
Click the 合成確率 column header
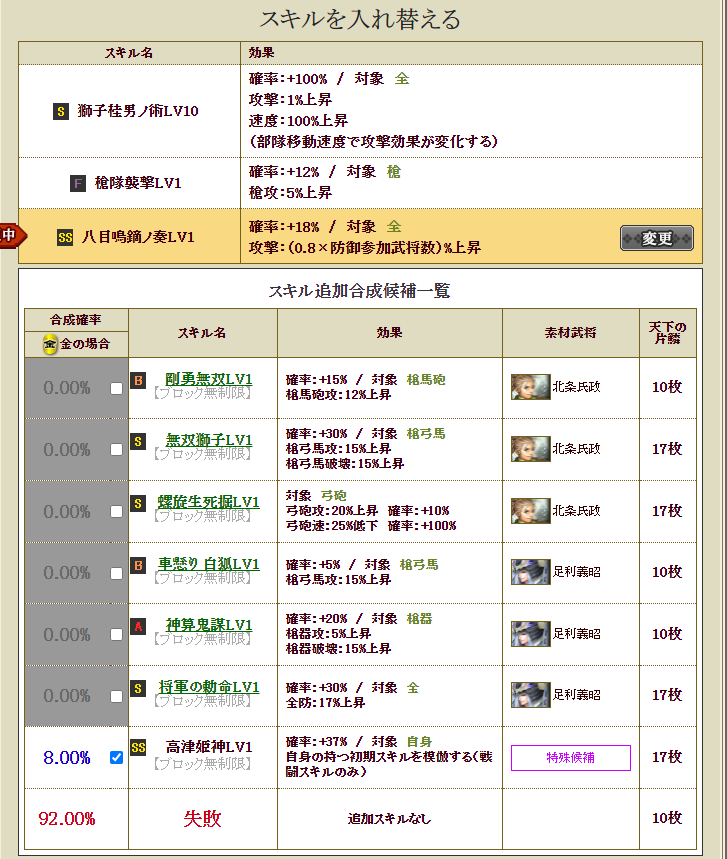pyautogui.click(x=76, y=319)
